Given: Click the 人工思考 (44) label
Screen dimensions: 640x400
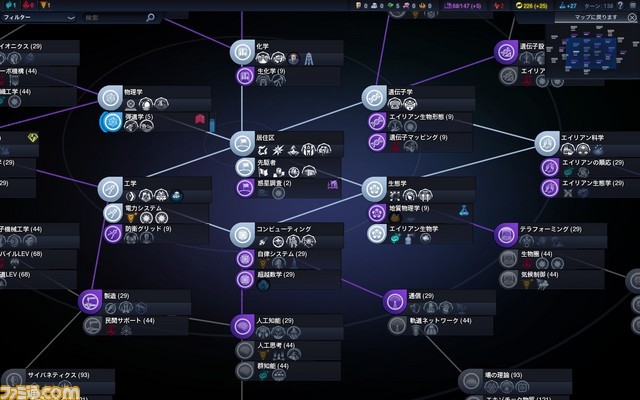Looking at the screenshot, I should pyautogui.click(x=276, y=345).
